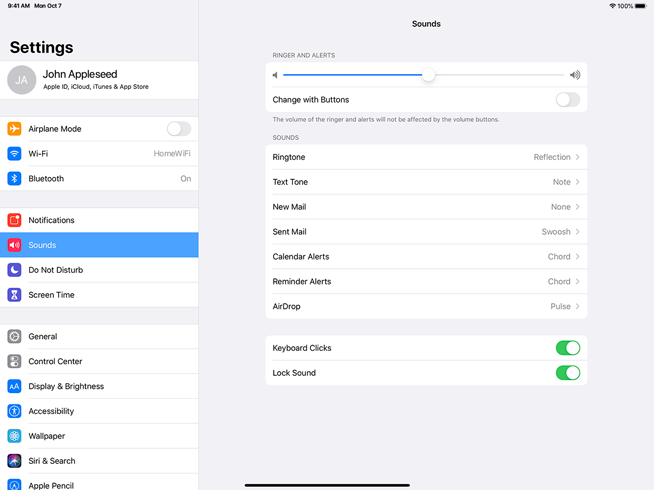Tap the General gear icon
Viewport: 654px width, 490px height.
click(14, 336)
